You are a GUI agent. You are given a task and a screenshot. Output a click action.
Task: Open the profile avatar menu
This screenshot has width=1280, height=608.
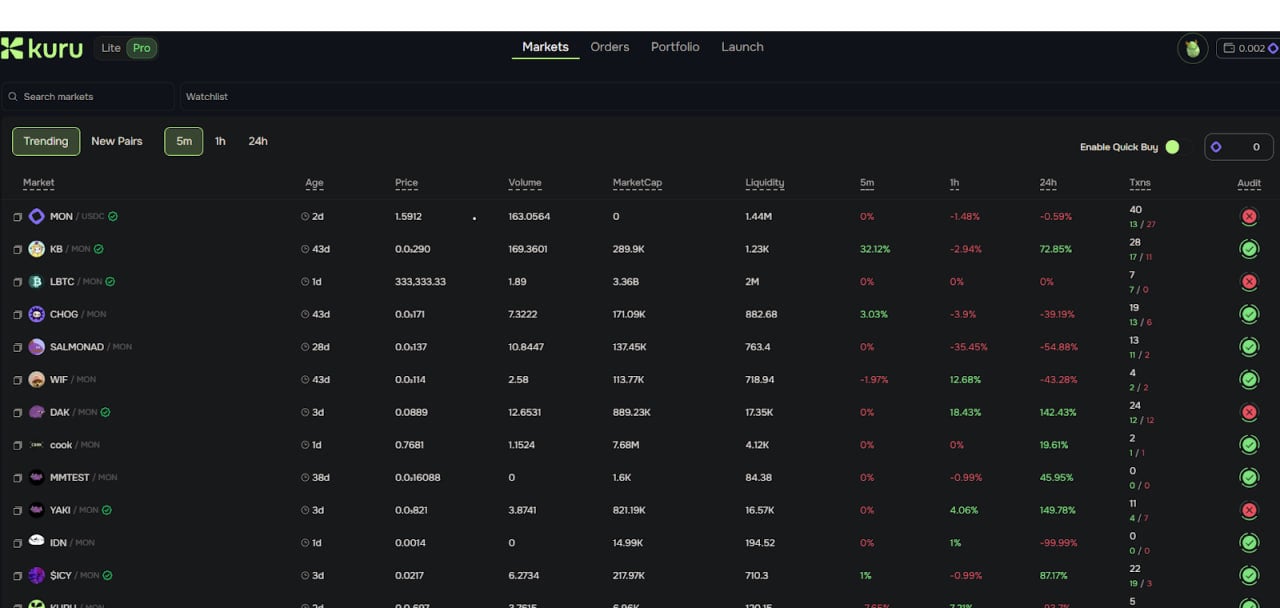tap(1192, 48)
